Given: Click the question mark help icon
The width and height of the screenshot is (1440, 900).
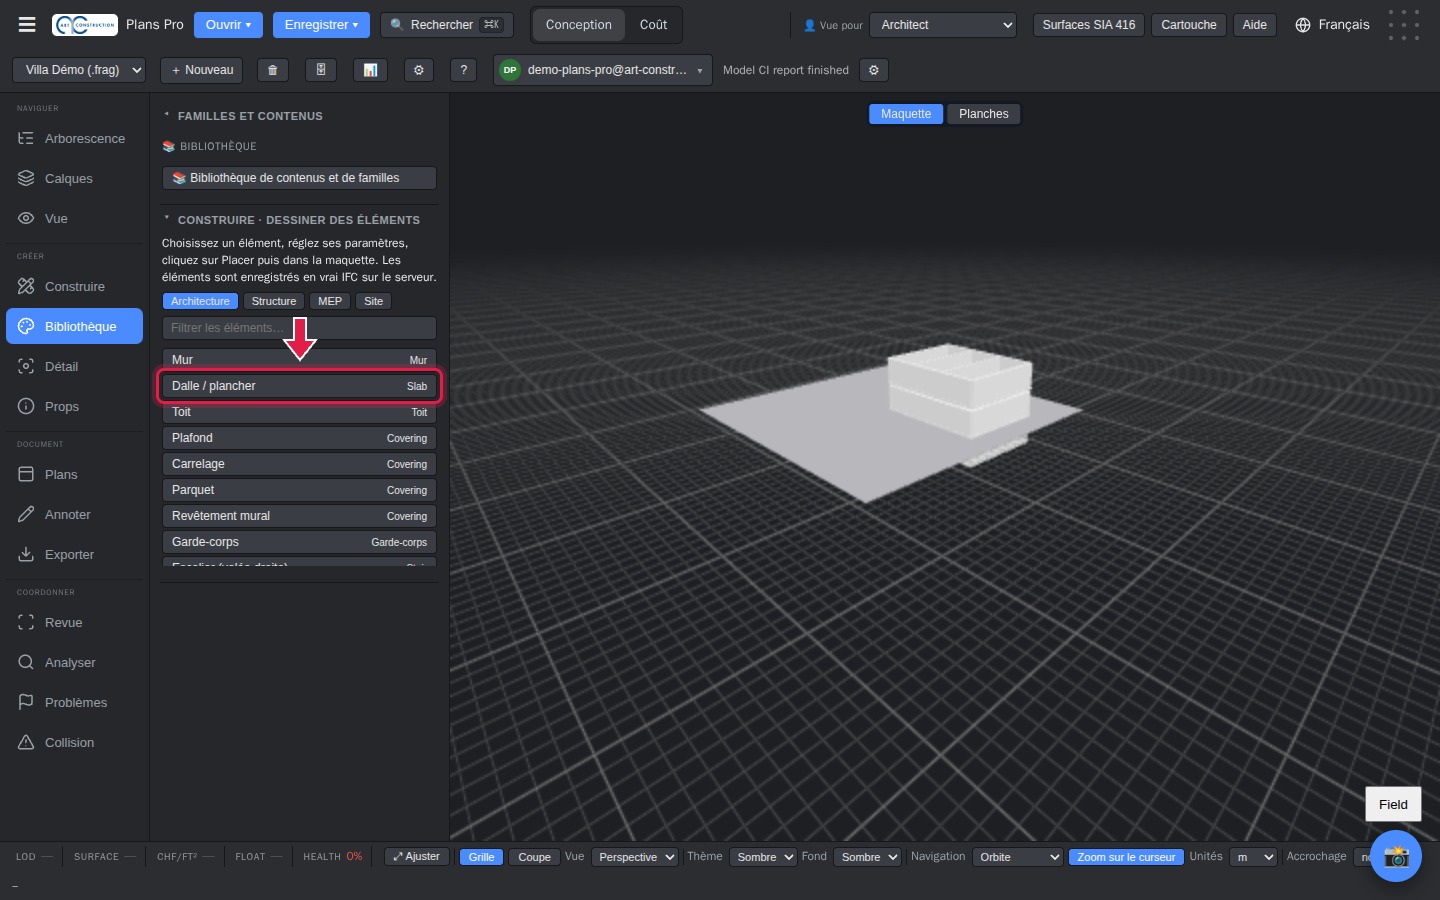Looking at the screenshot, I should (x=463, y=70).
